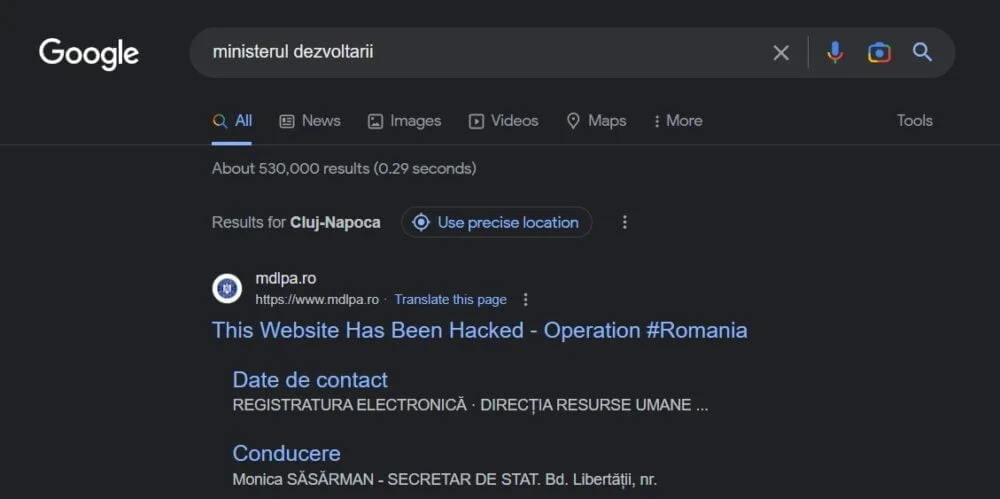Open location options three-dot menu
The height and width of the screenshot is (499, 1000).
(625, 222)
